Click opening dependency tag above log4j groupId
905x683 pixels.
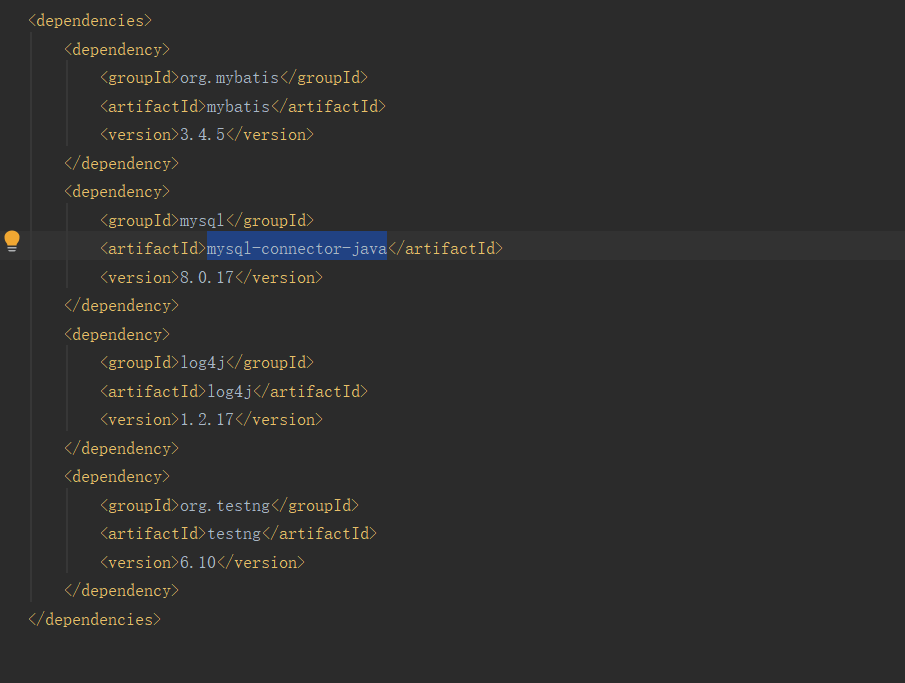point(117,334)
